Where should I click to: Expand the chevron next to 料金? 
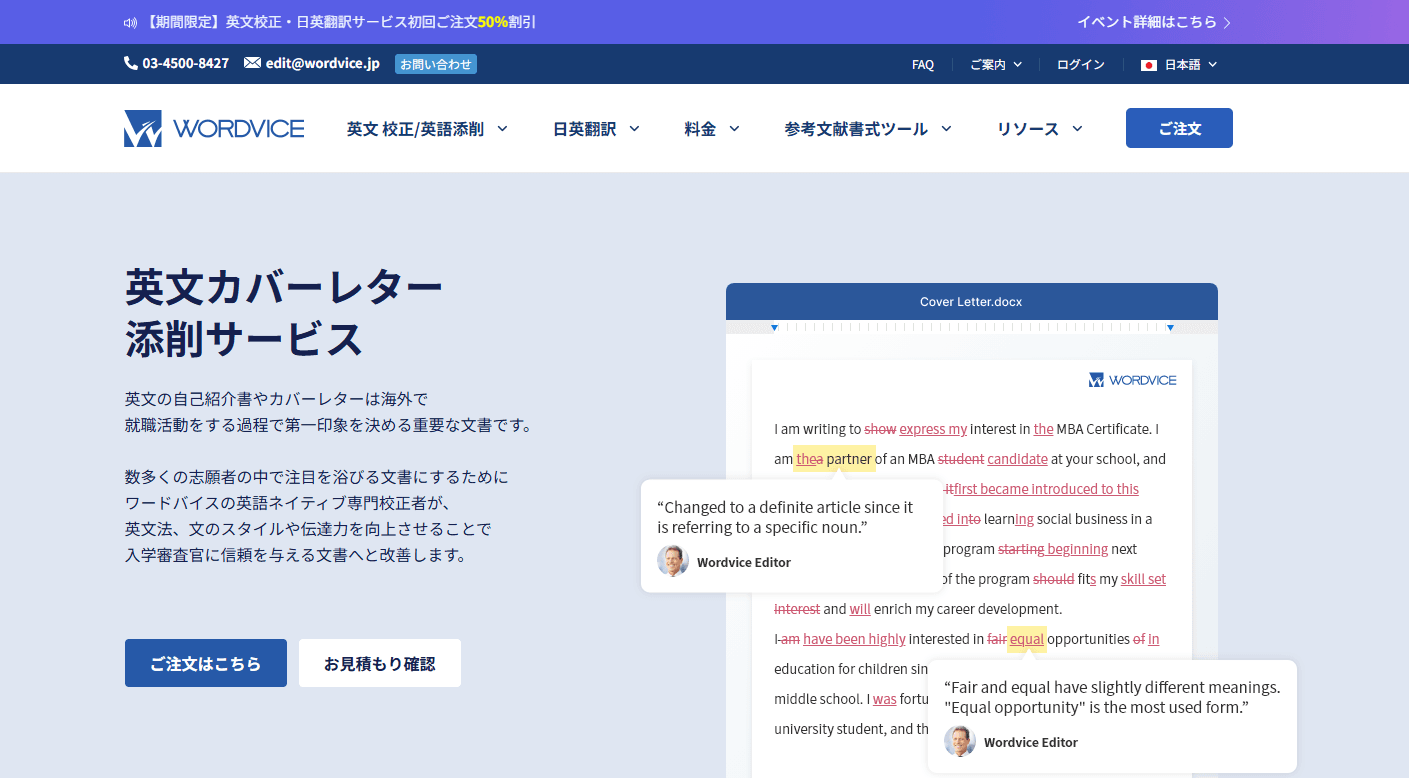coord(734,128)
